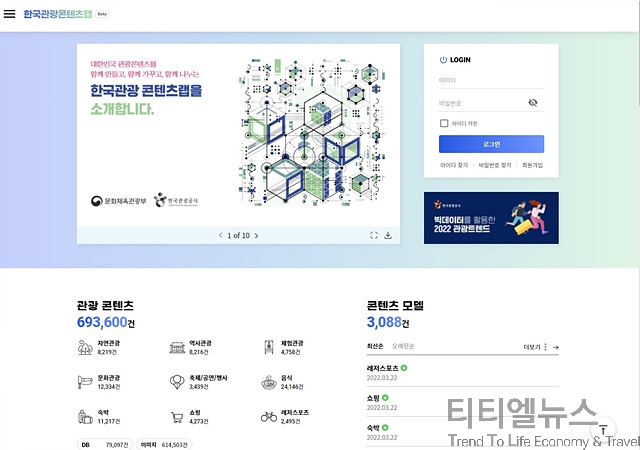640x450 pixels.
Task: Switch to the 최신순 sort tab
Action: point(375,346)
